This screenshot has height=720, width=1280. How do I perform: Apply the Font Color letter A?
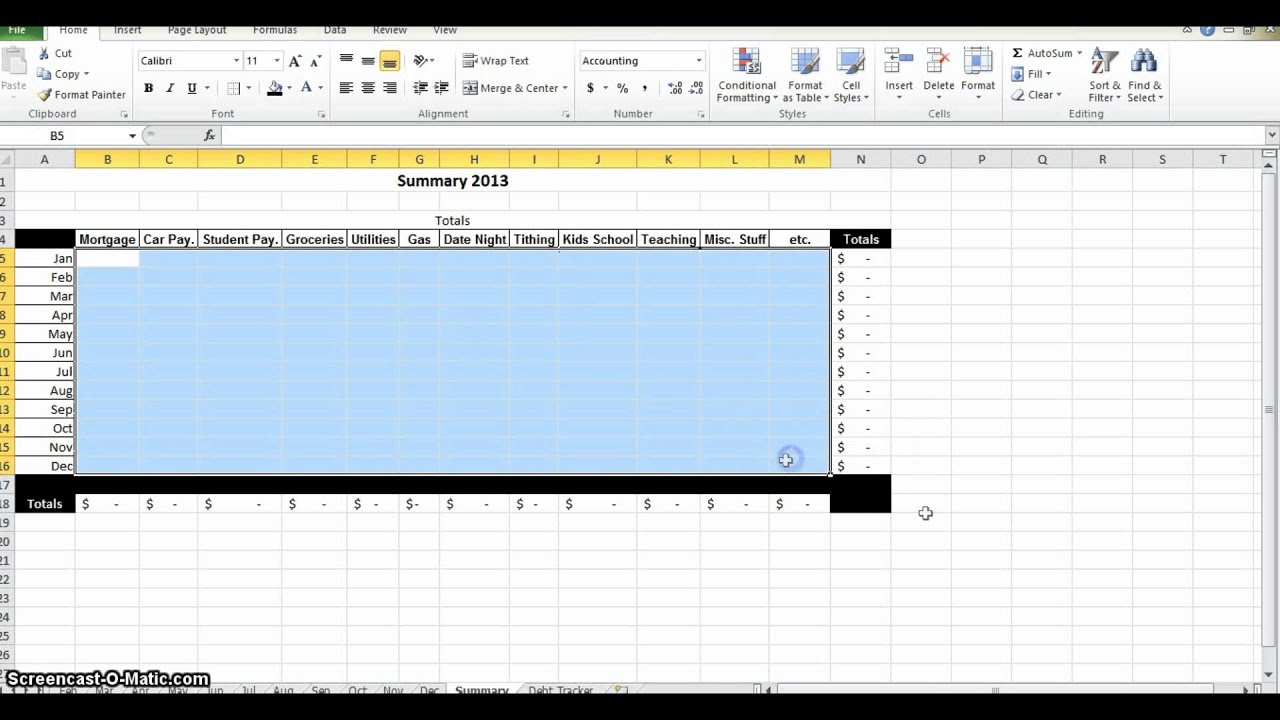point(306,88)
